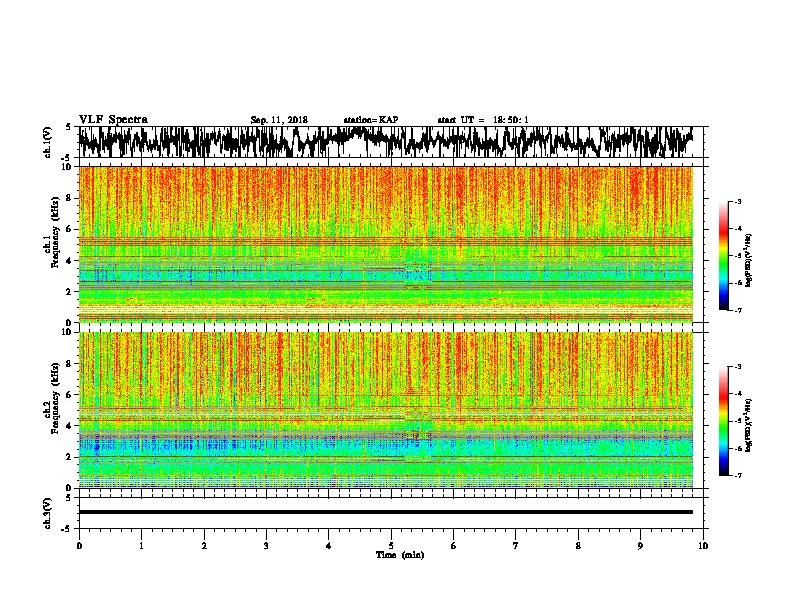
Task: Click the "station=KAP" header label
Action: coord(371,120)
